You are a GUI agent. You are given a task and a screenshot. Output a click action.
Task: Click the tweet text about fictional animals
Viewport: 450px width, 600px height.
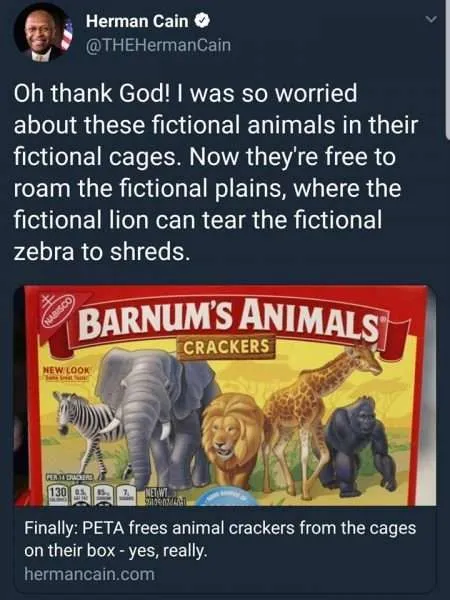214,173
